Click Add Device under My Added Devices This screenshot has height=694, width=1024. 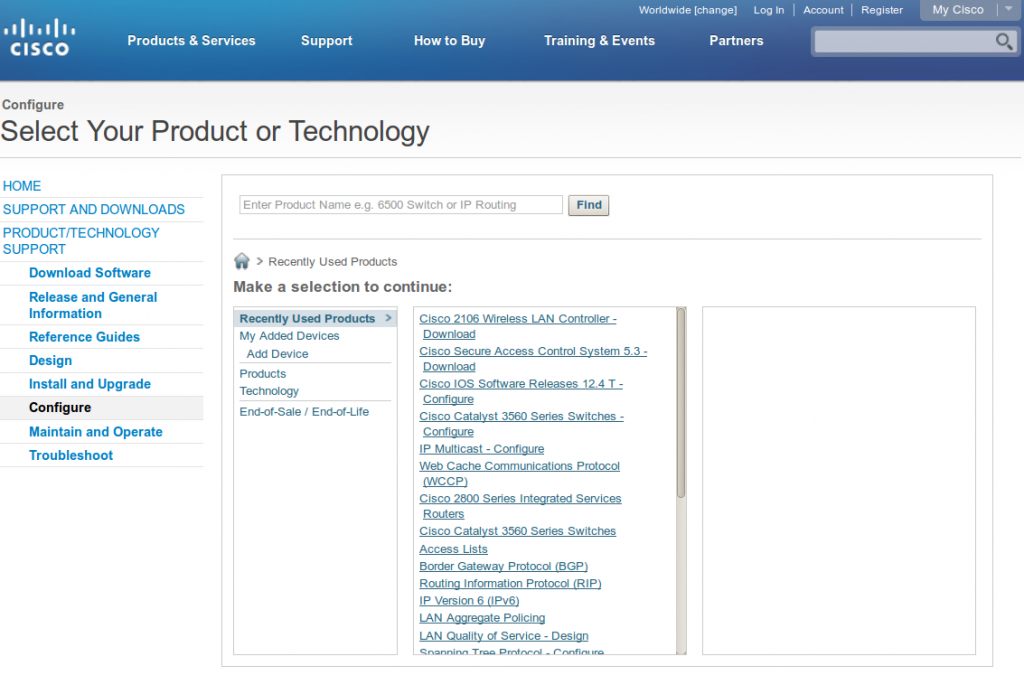tap(277, 353)
